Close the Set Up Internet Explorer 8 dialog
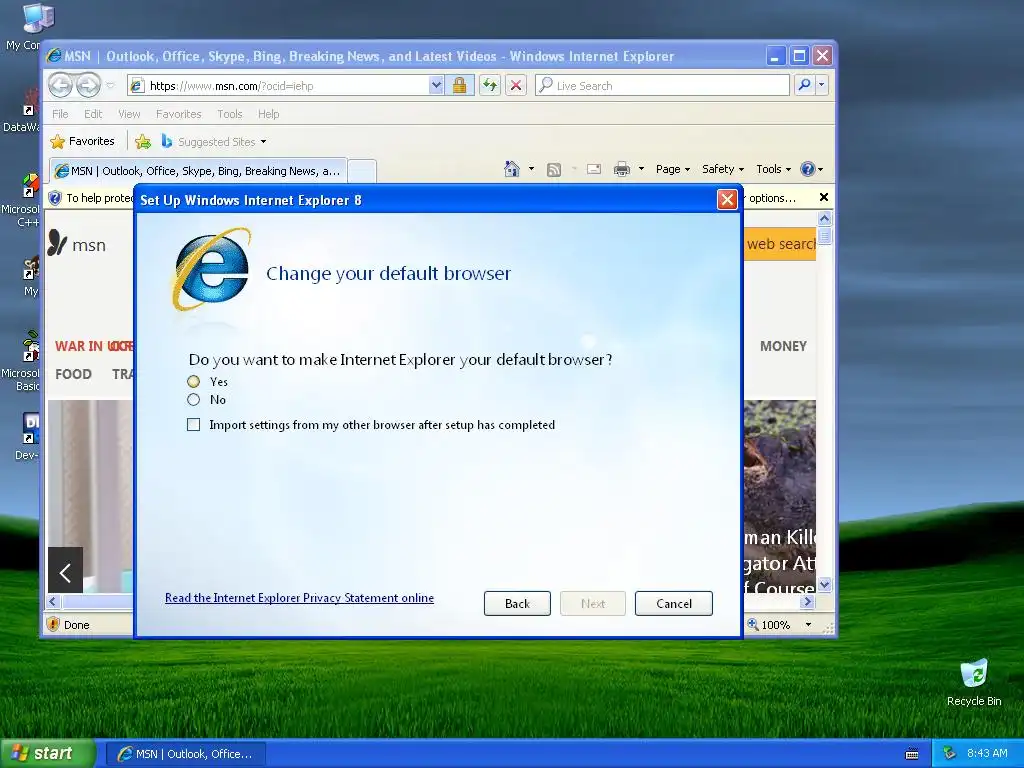 pos(727,199)
